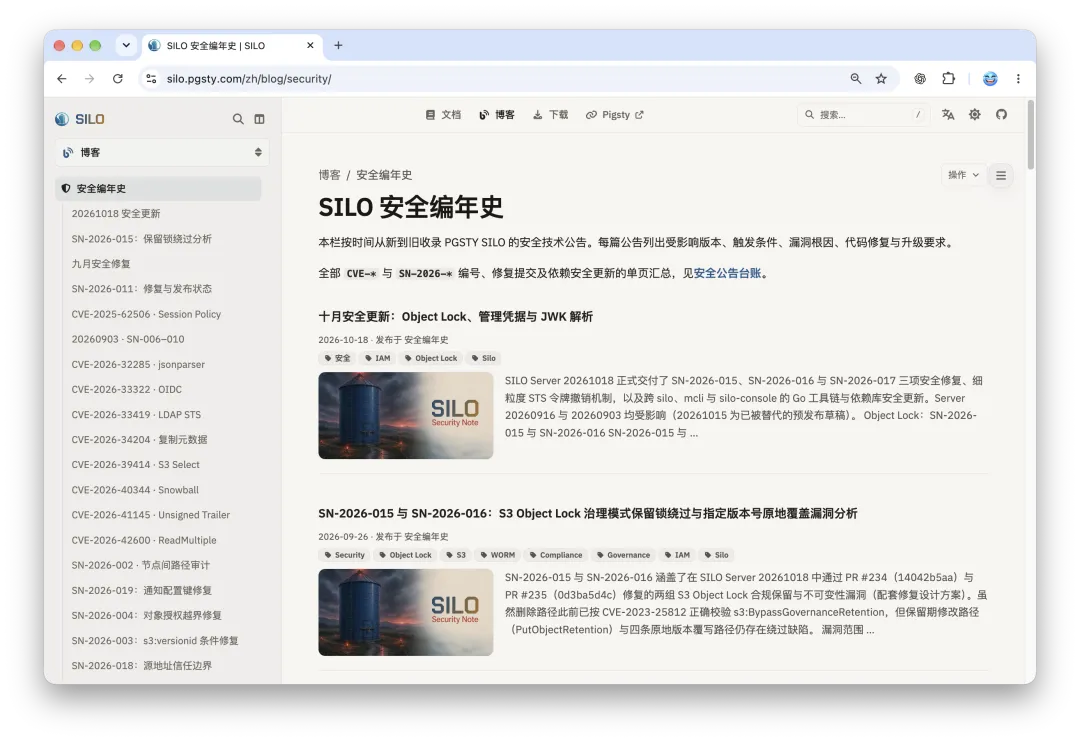This screenshot has width=1080, height=742.
Task: Click the page vertical scrollbar
Action: click(x=1030, y=135)
